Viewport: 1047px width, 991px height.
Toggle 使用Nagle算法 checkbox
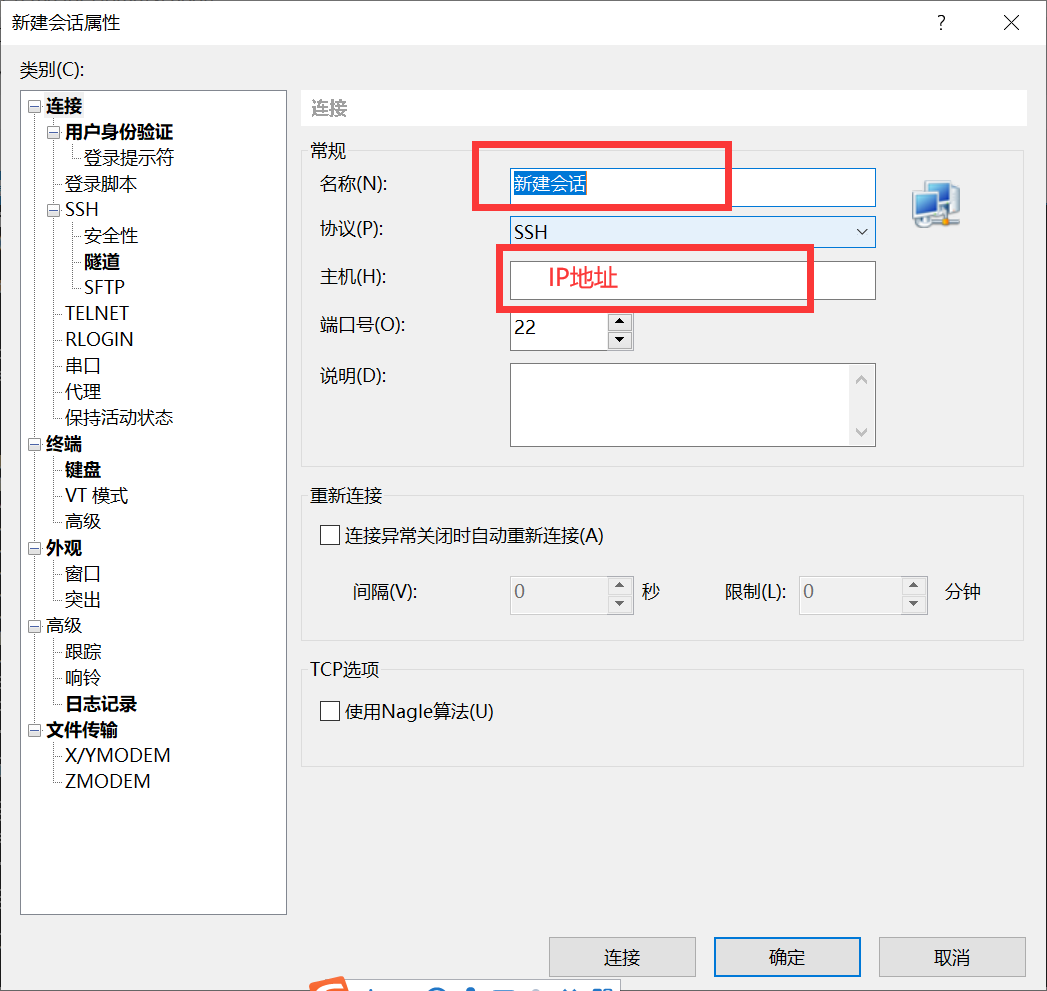coord(330,711)
